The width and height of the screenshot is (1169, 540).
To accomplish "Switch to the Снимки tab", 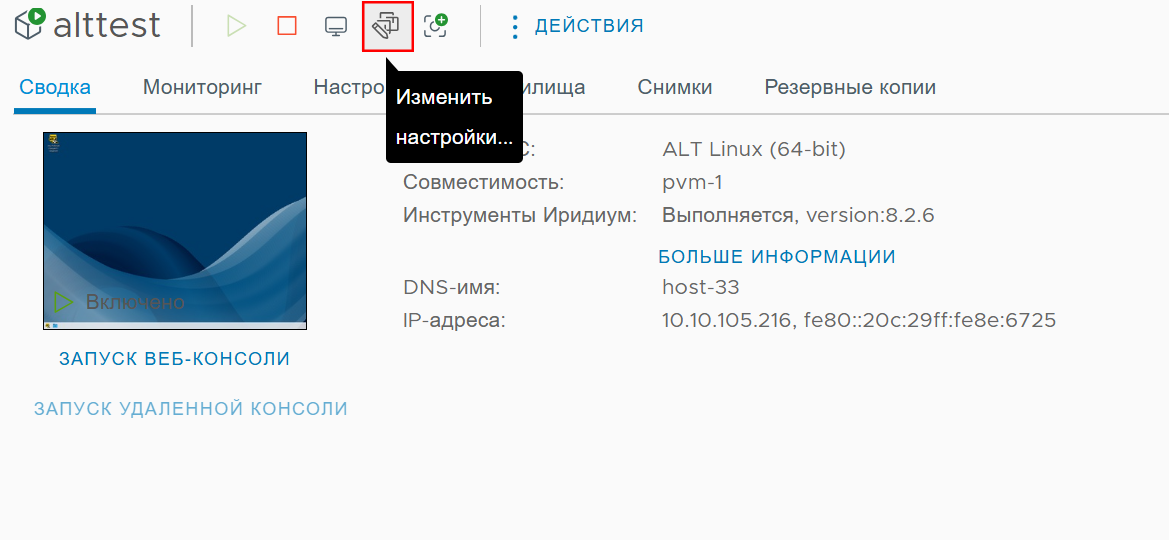I will [x=675, y=88].
